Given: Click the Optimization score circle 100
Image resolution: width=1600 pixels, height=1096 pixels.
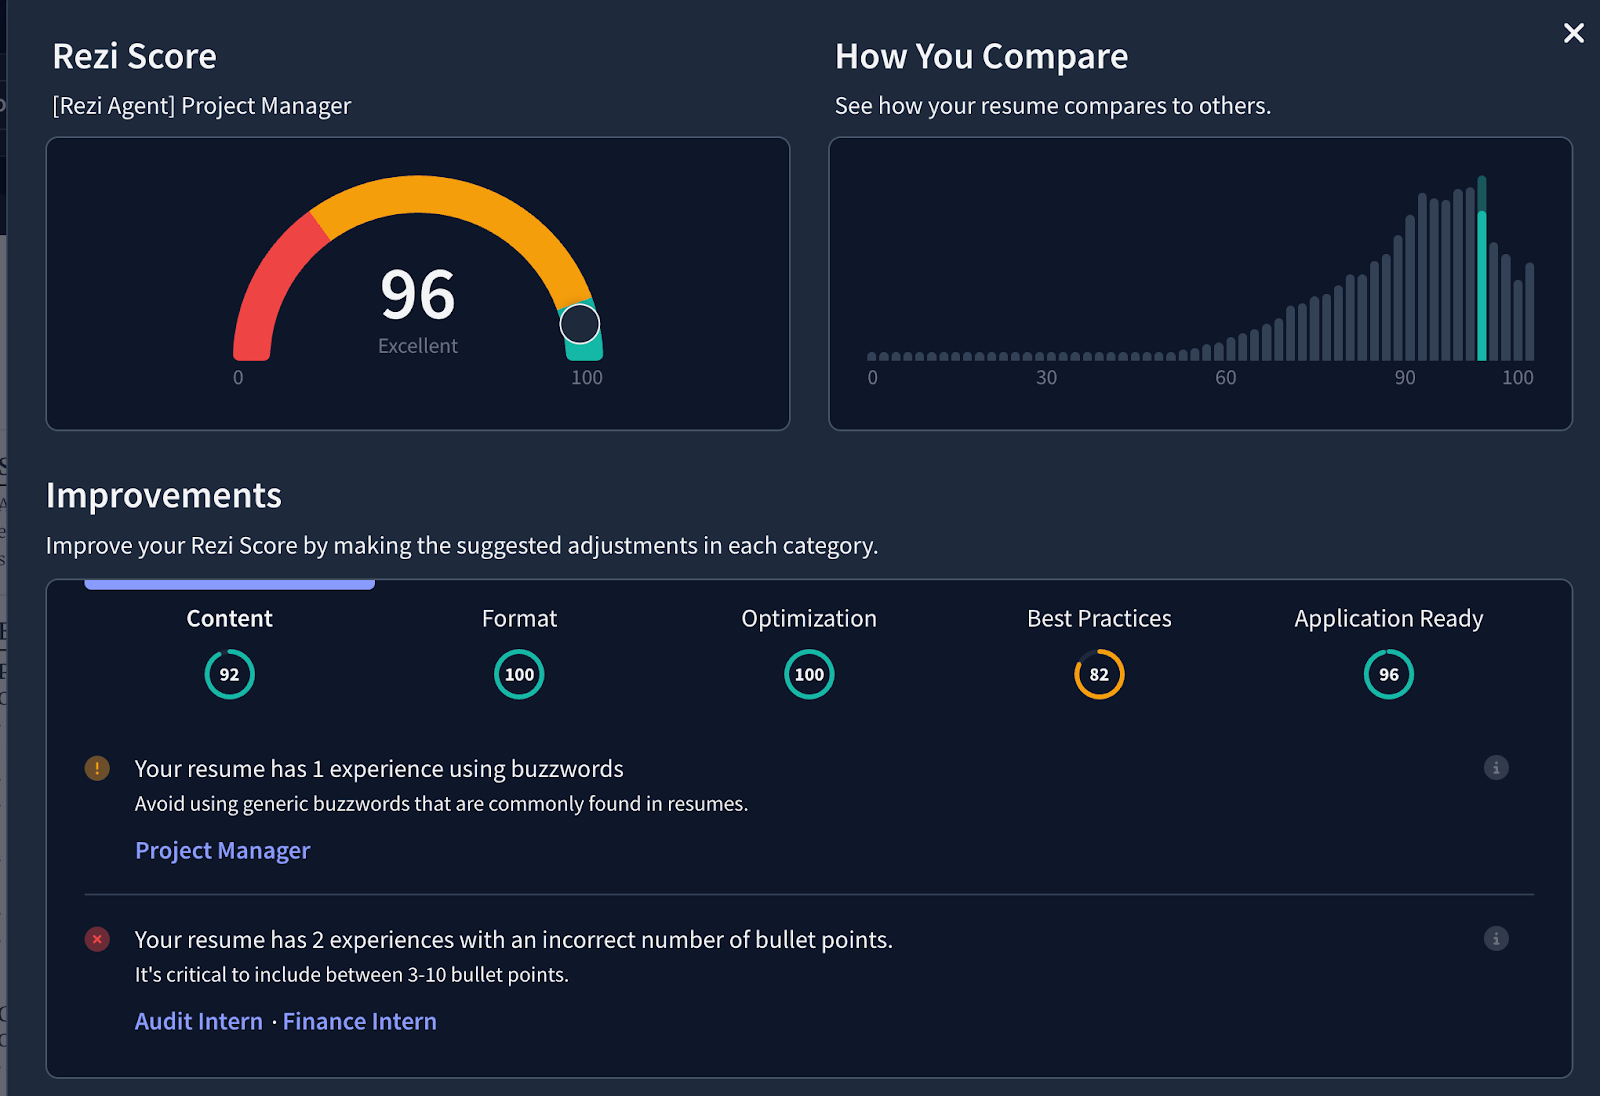Looking at the screenshot, I should (809, 674).
